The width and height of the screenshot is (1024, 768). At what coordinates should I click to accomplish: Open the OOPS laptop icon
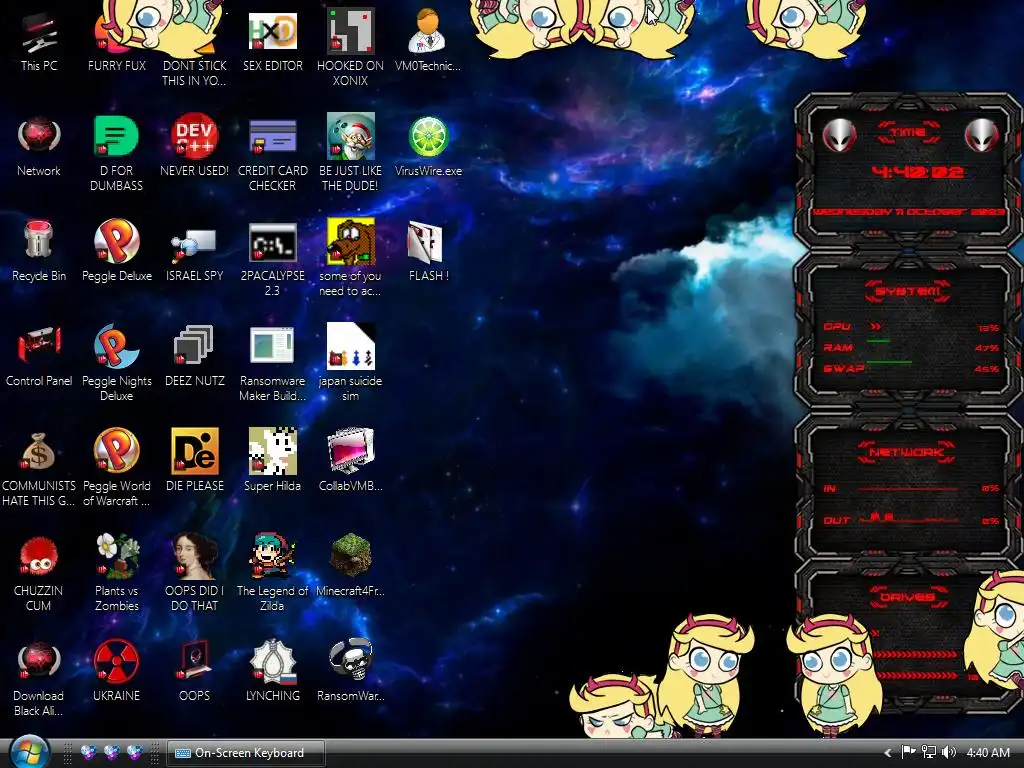[x=194, y=661]
